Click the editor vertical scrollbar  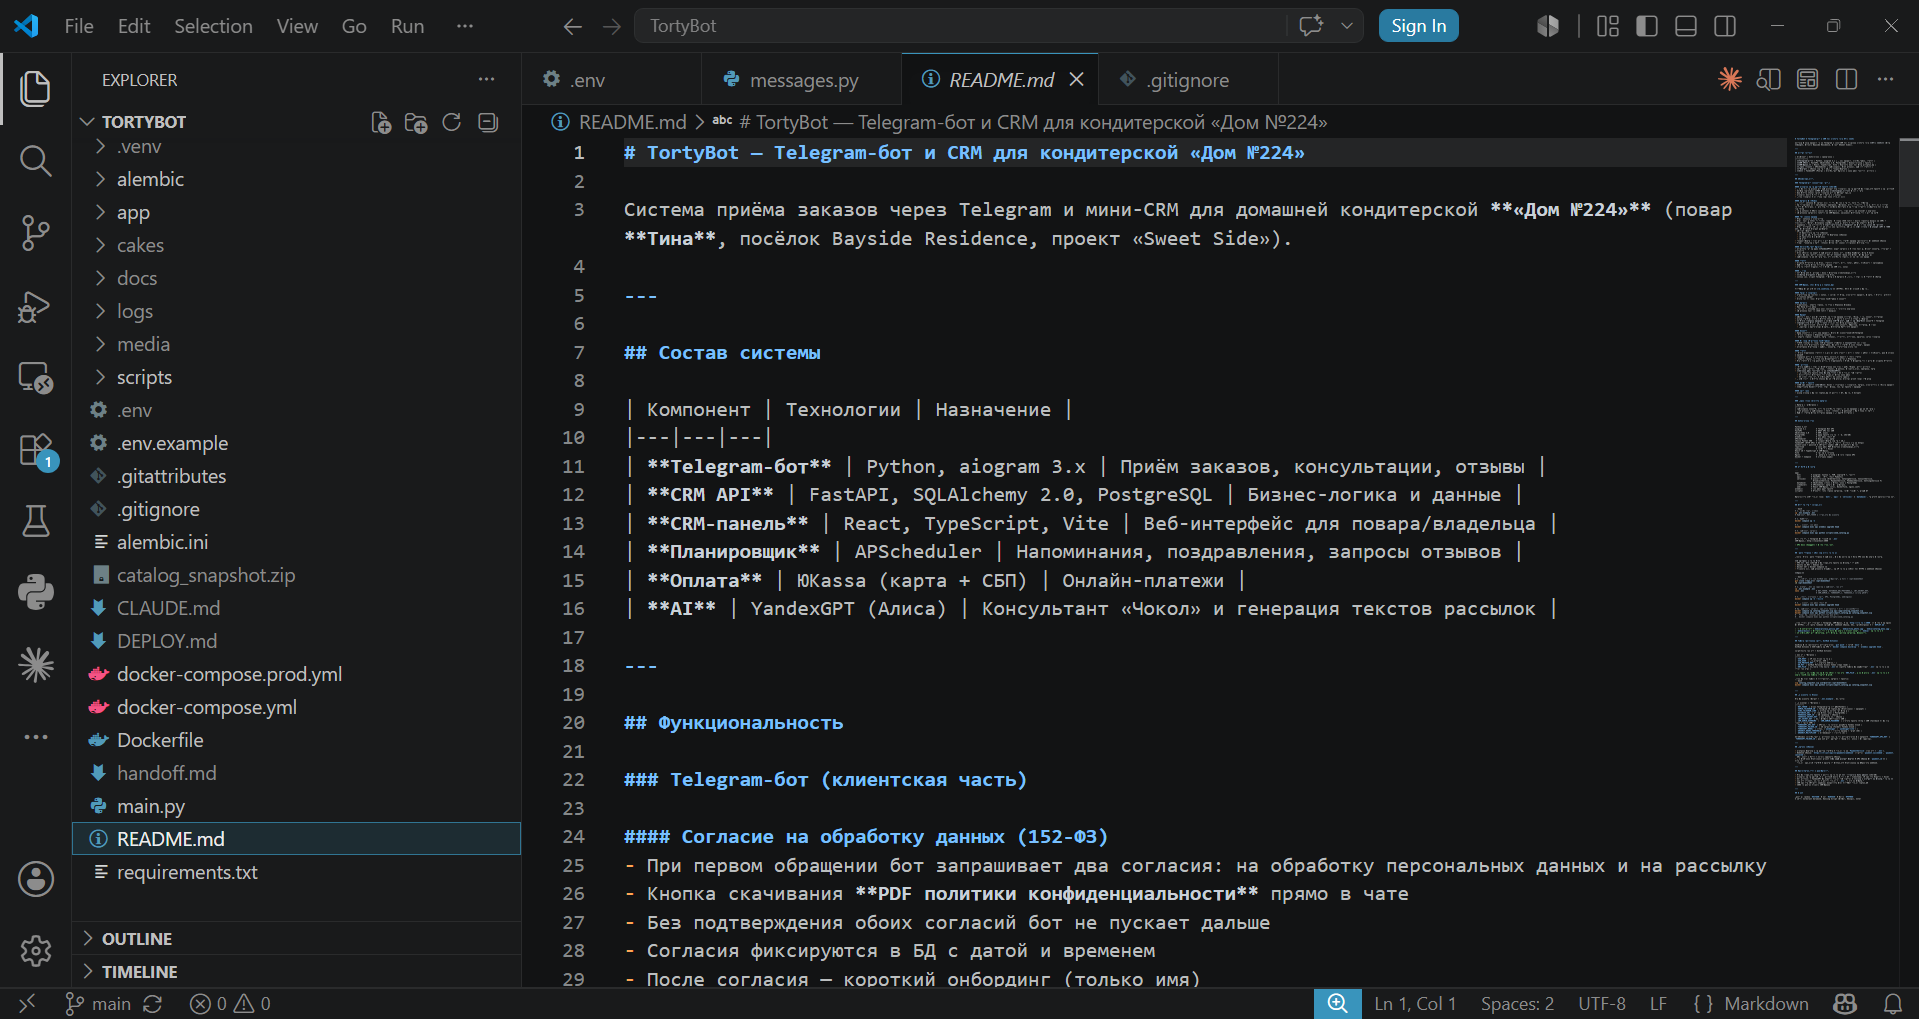click(1909, 172)
